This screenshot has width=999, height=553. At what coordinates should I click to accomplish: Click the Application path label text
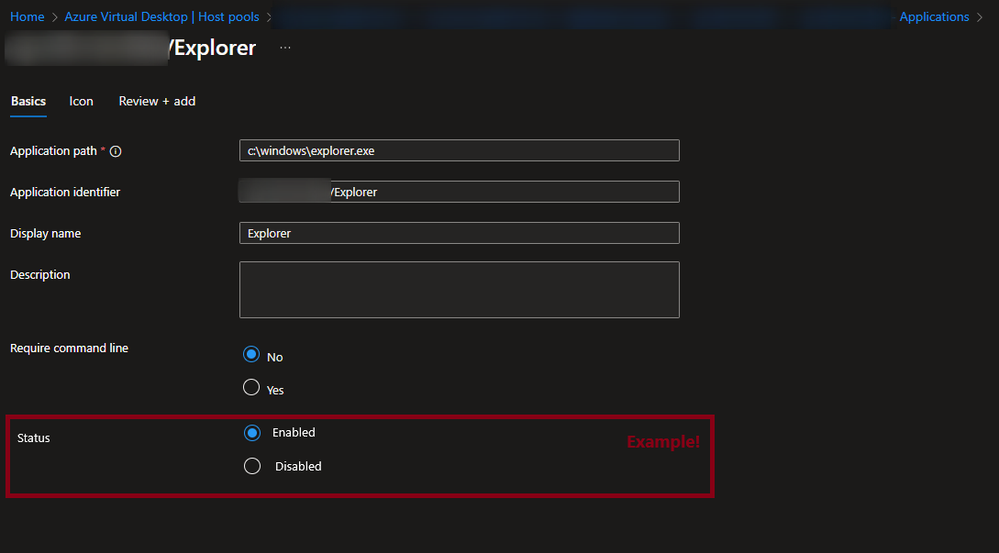[x=54, y=151]
